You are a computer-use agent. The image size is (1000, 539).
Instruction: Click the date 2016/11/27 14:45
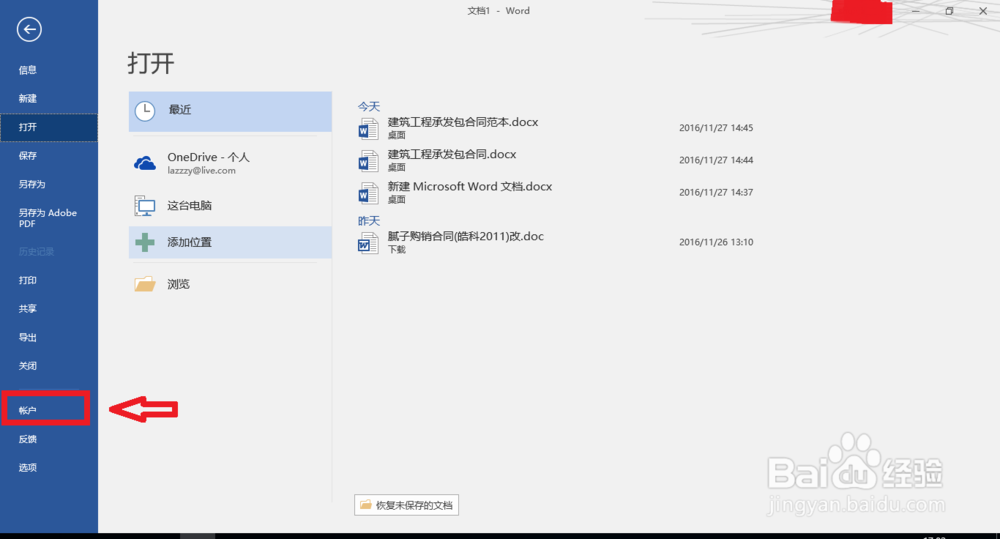coord(716,128)
